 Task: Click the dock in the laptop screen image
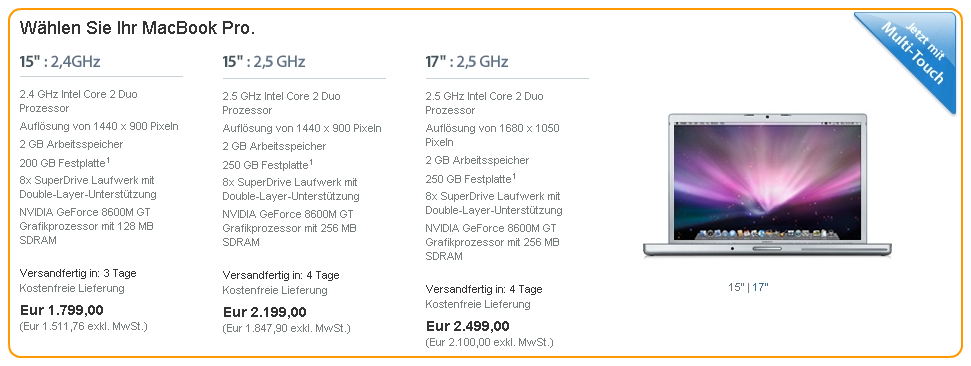click(767, 234)
